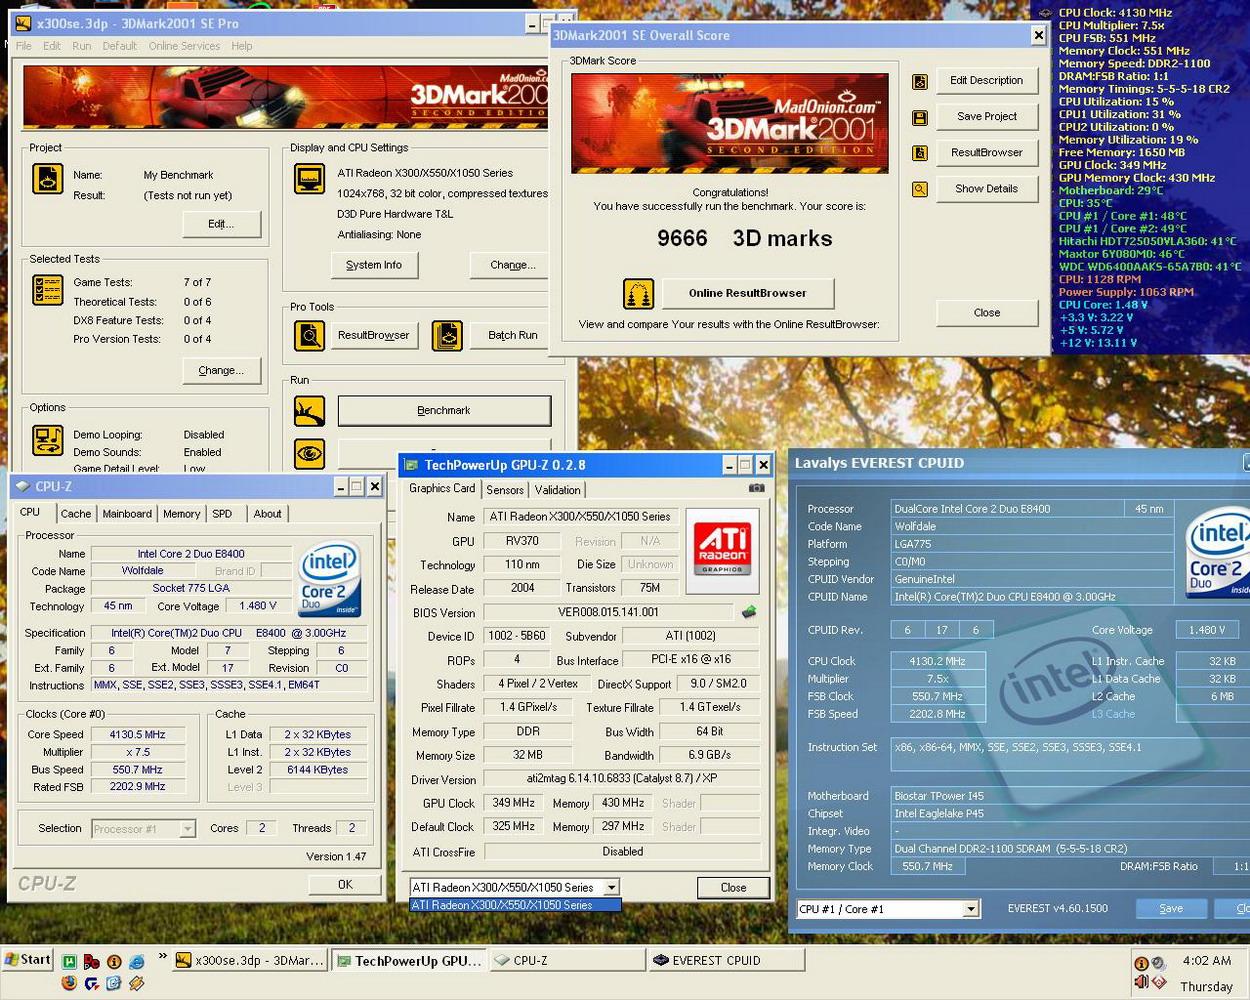The image size is (1250, 1000).
Task: Click OK in the CPU-Z window
Action: [x=345, y=885]
